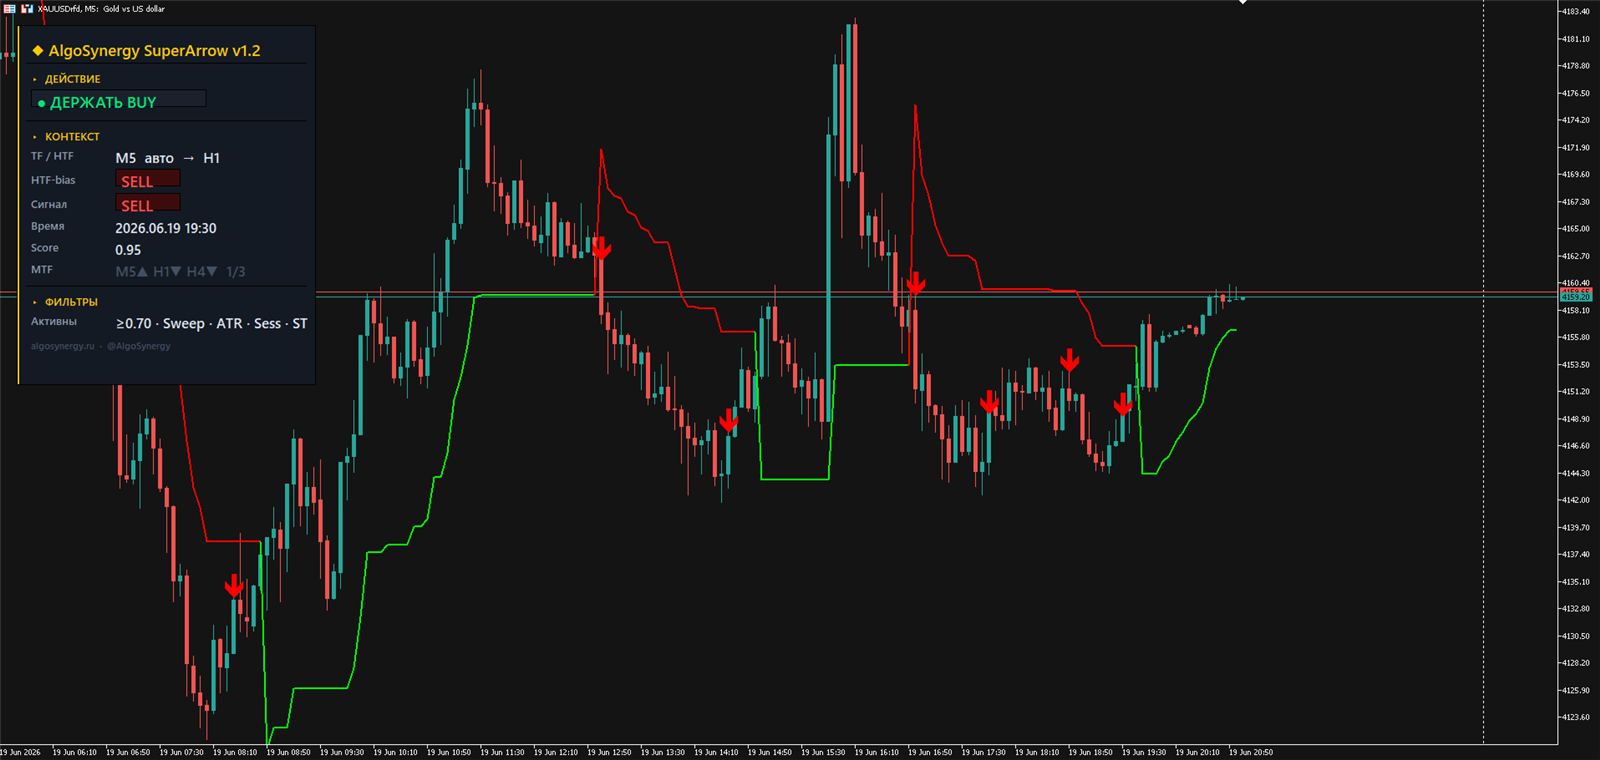Select the sell arrow near 19 Jun 17:30
Screen dimensions: 1600x760
[989, 402]
